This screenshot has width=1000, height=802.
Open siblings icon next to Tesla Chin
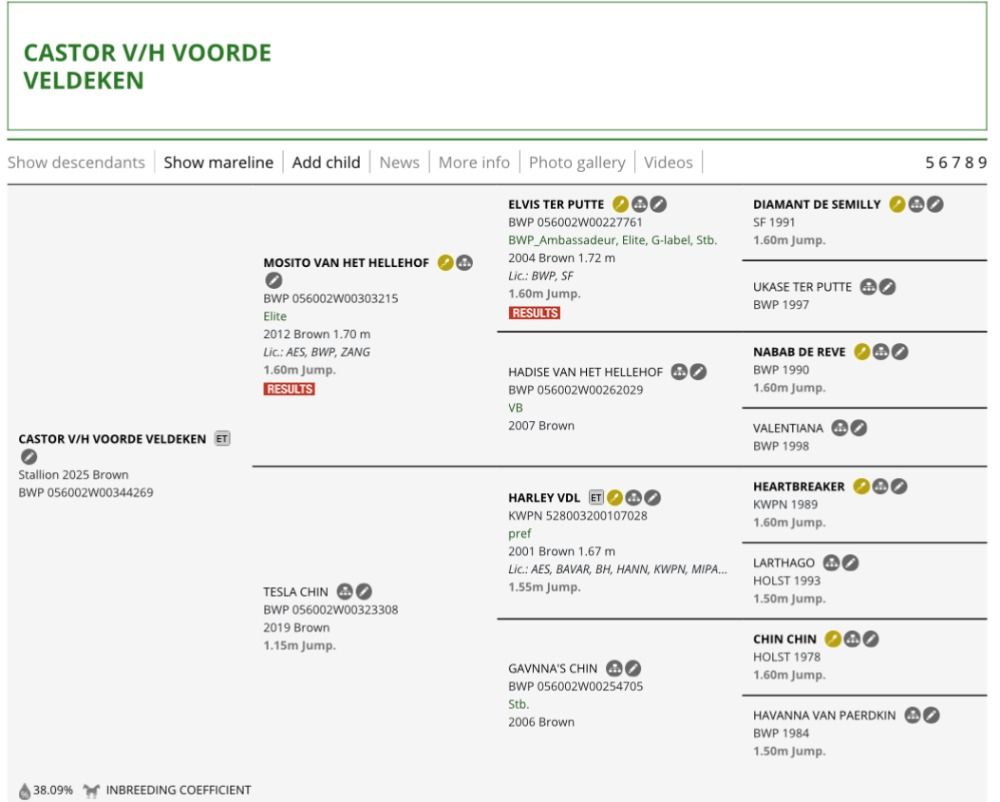(345, 592)
